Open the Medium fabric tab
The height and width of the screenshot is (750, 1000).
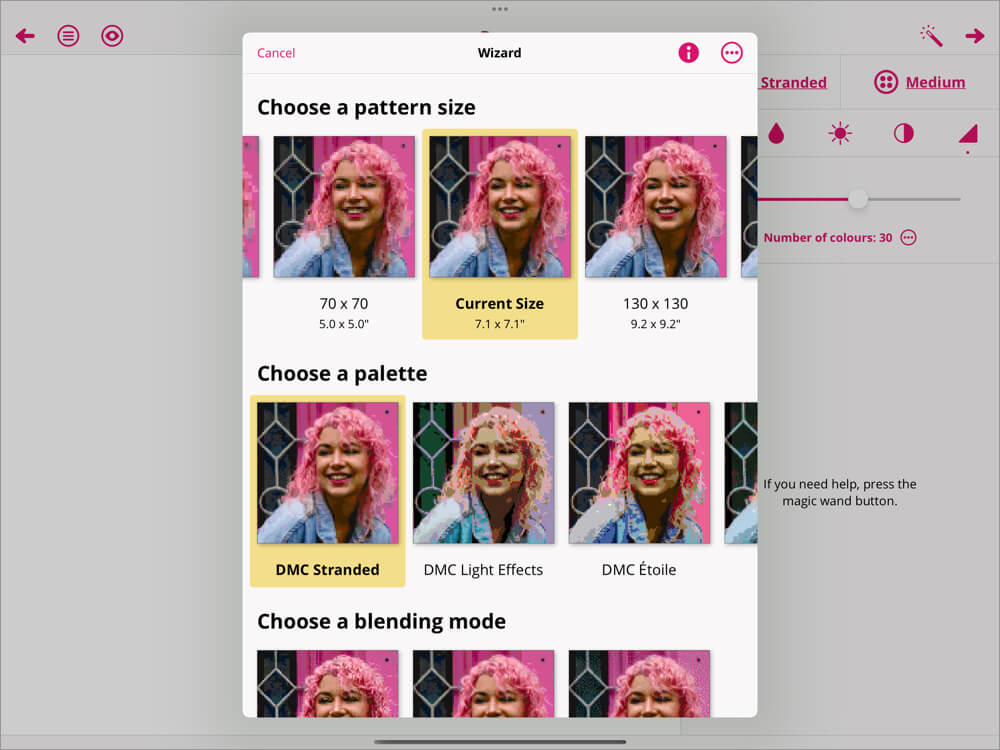[x=919, y=82]
